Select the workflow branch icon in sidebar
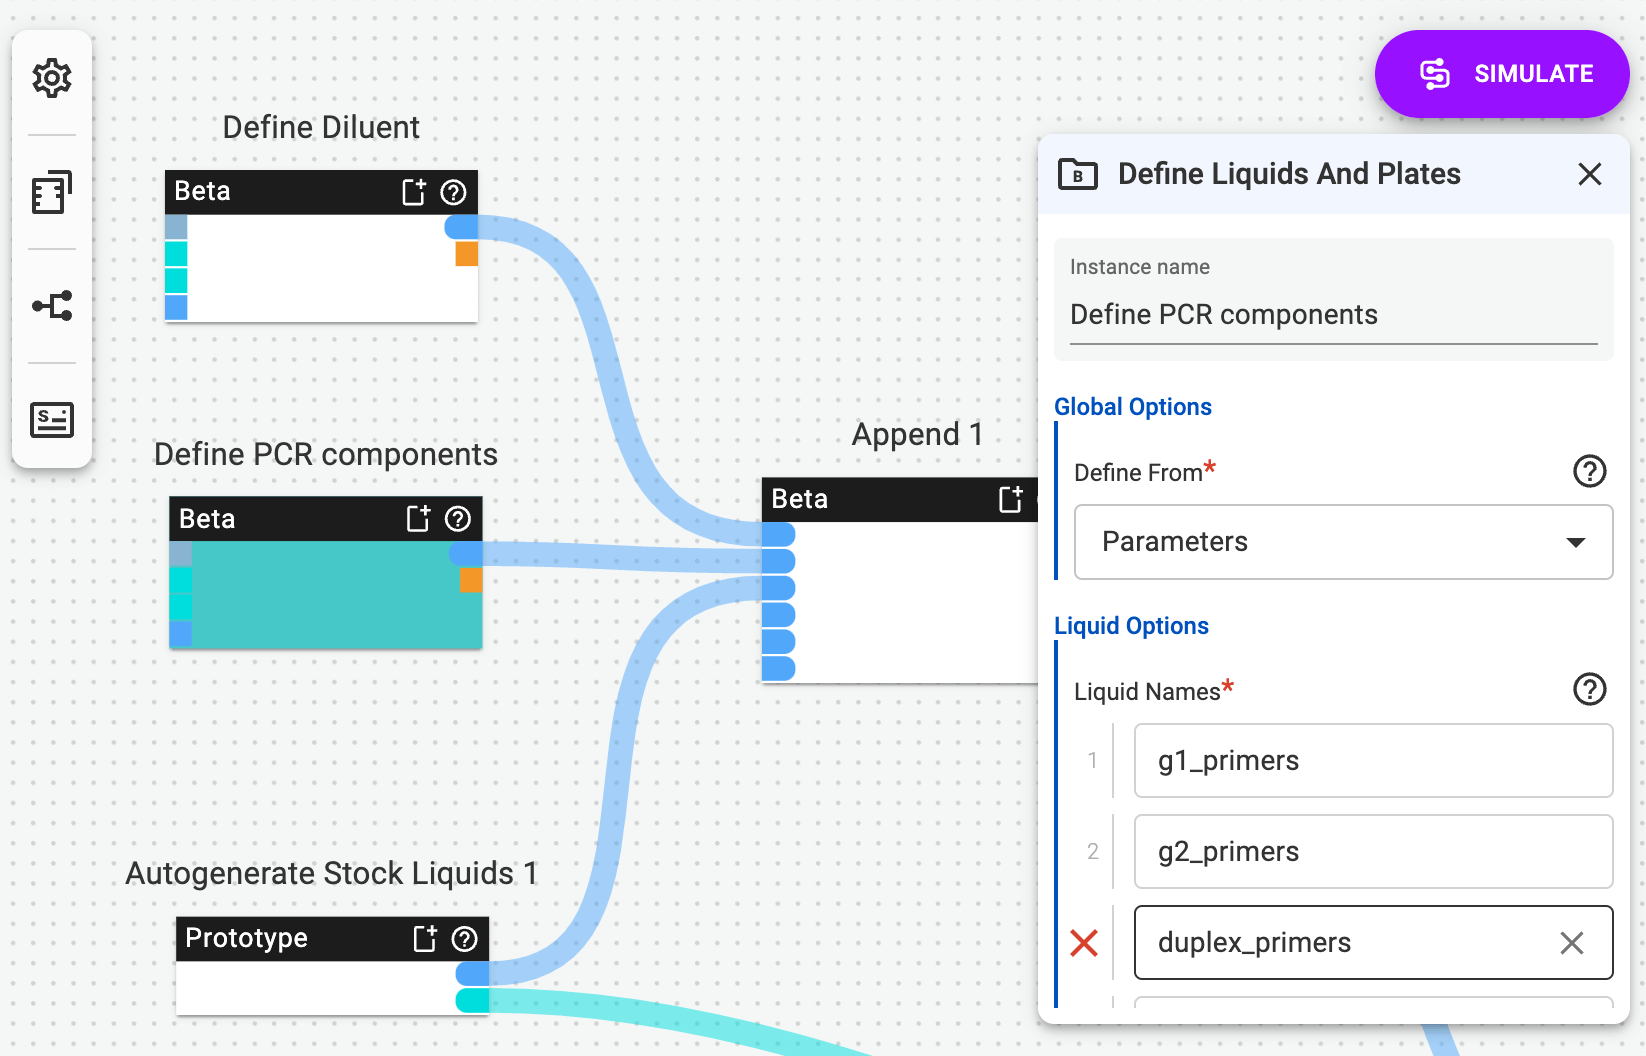The height and width of the screenshot is (1056, 1646). point(52,306)
